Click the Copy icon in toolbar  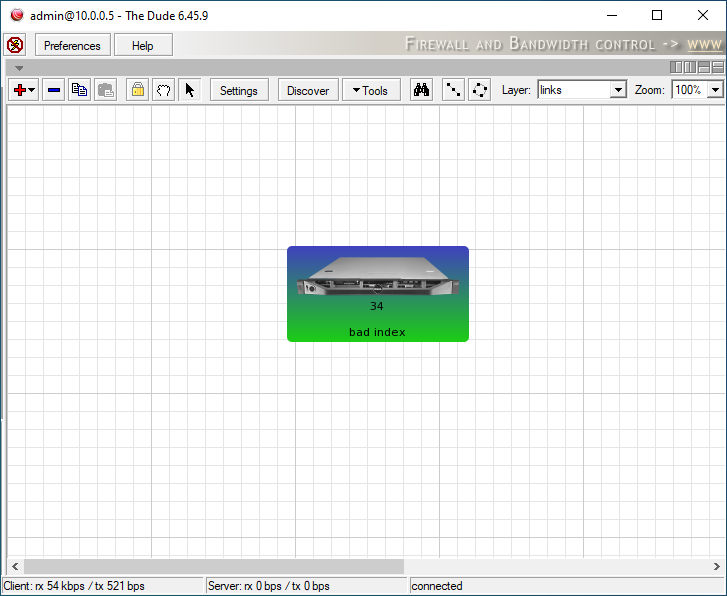(80, 90)
